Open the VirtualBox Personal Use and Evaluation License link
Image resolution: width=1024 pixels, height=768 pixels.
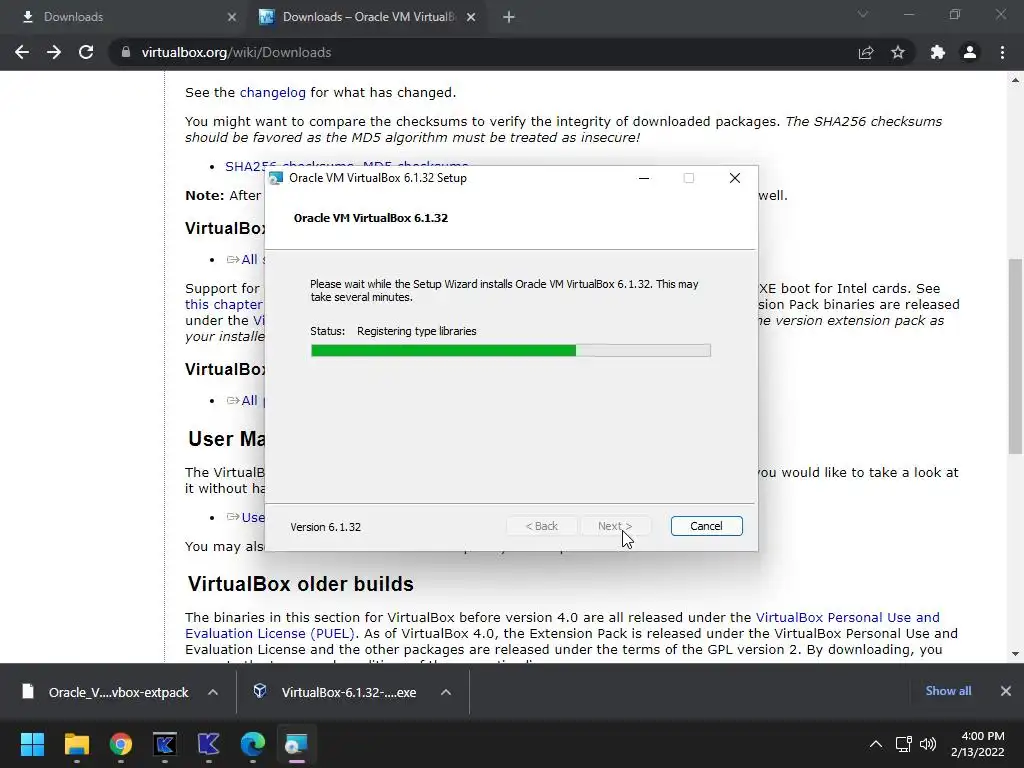point(562,625)
